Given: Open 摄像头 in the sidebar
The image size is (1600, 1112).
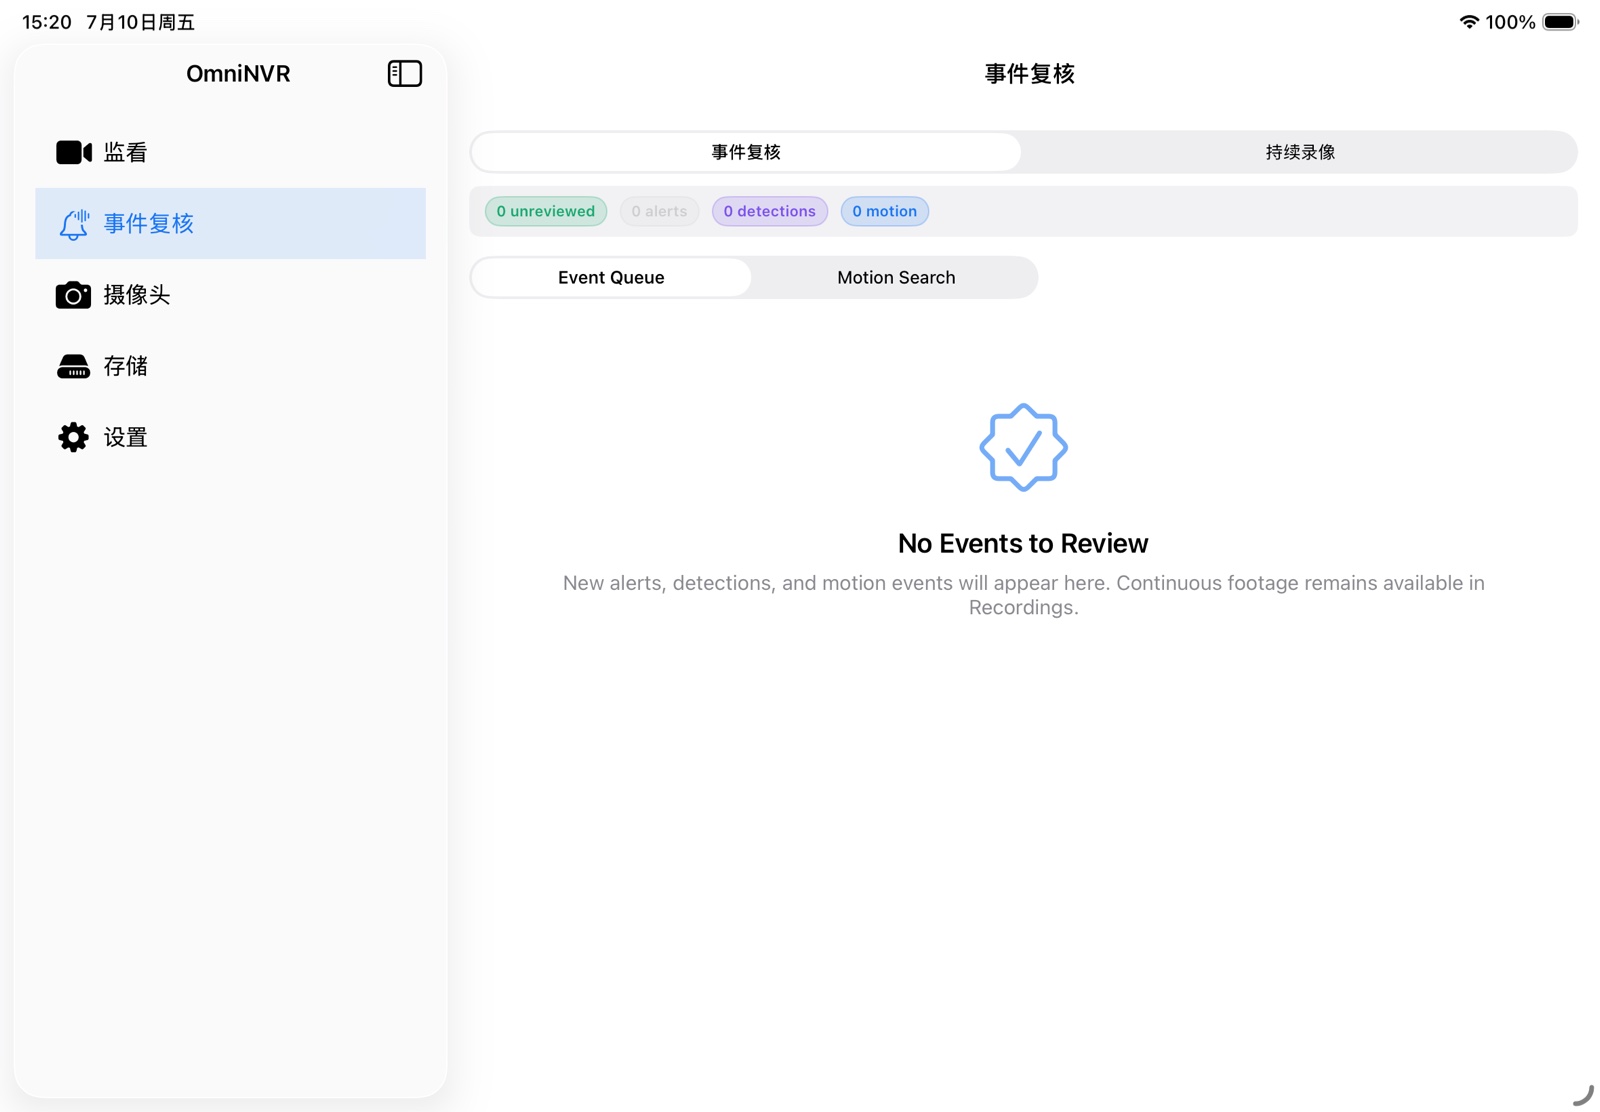Looking at the screenshot, I should tap(230, 295).
